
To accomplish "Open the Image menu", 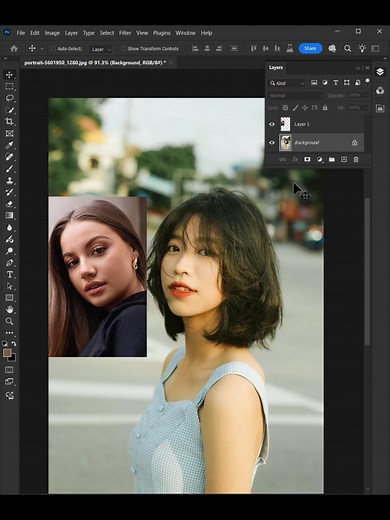I will pyautogui.click(x=52, y=33).
